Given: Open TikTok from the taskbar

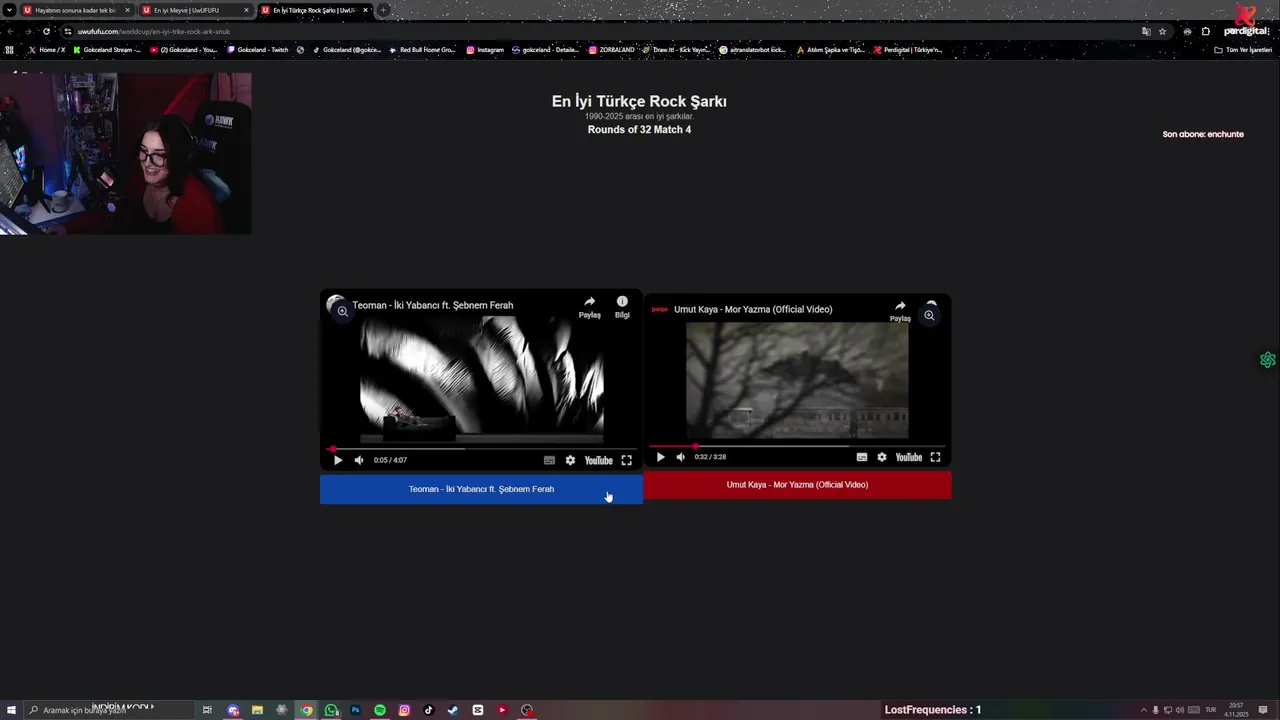Looking at the screenshot, I should point(429,710).
